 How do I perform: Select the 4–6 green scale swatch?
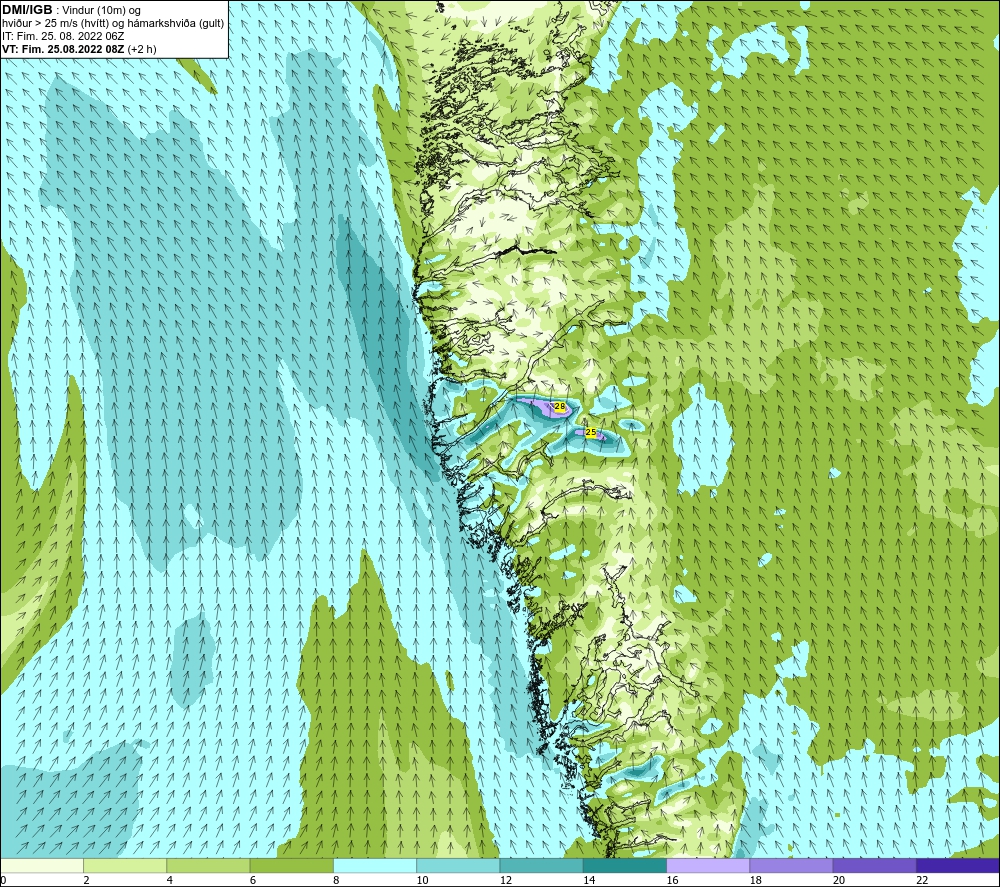tap(209, 865)
